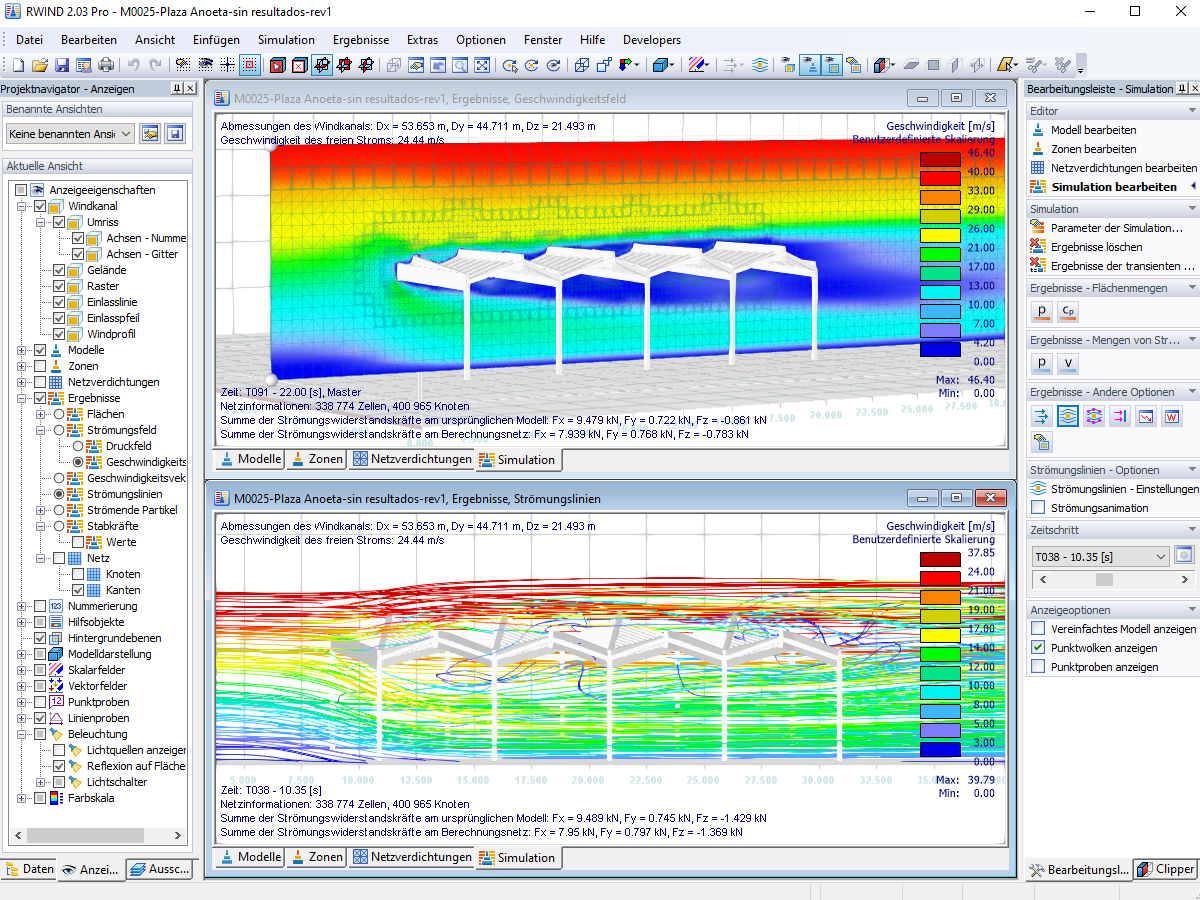
Task: Switch to Clipper tab at bottom right
Action: [x=1165, y=869]
